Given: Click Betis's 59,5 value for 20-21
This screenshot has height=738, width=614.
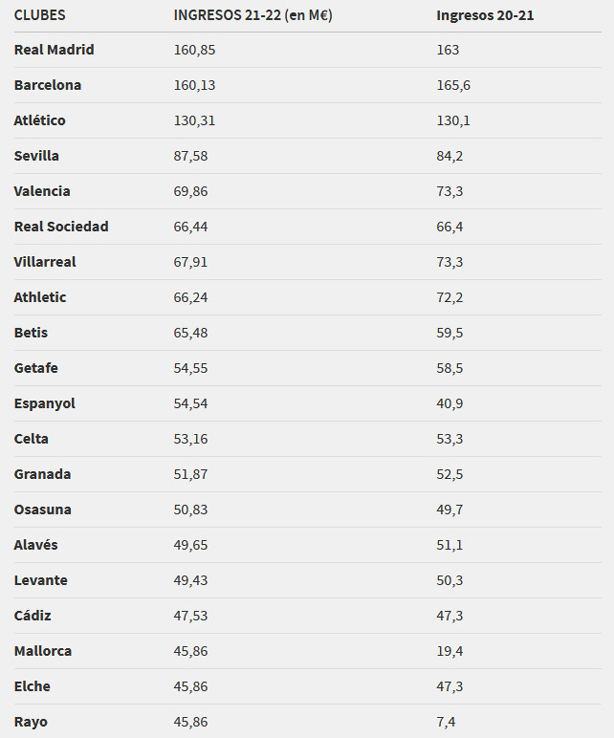Looking at the screenshot, I should coord(450,332).
